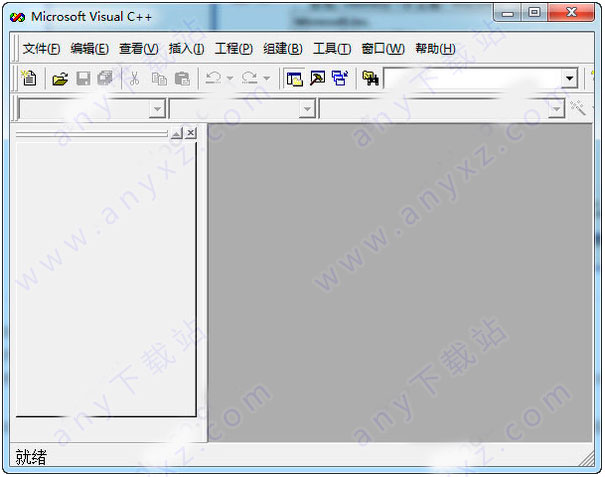Click the Save All icon
The image size is (605, 477).
(x=105, y=78)
